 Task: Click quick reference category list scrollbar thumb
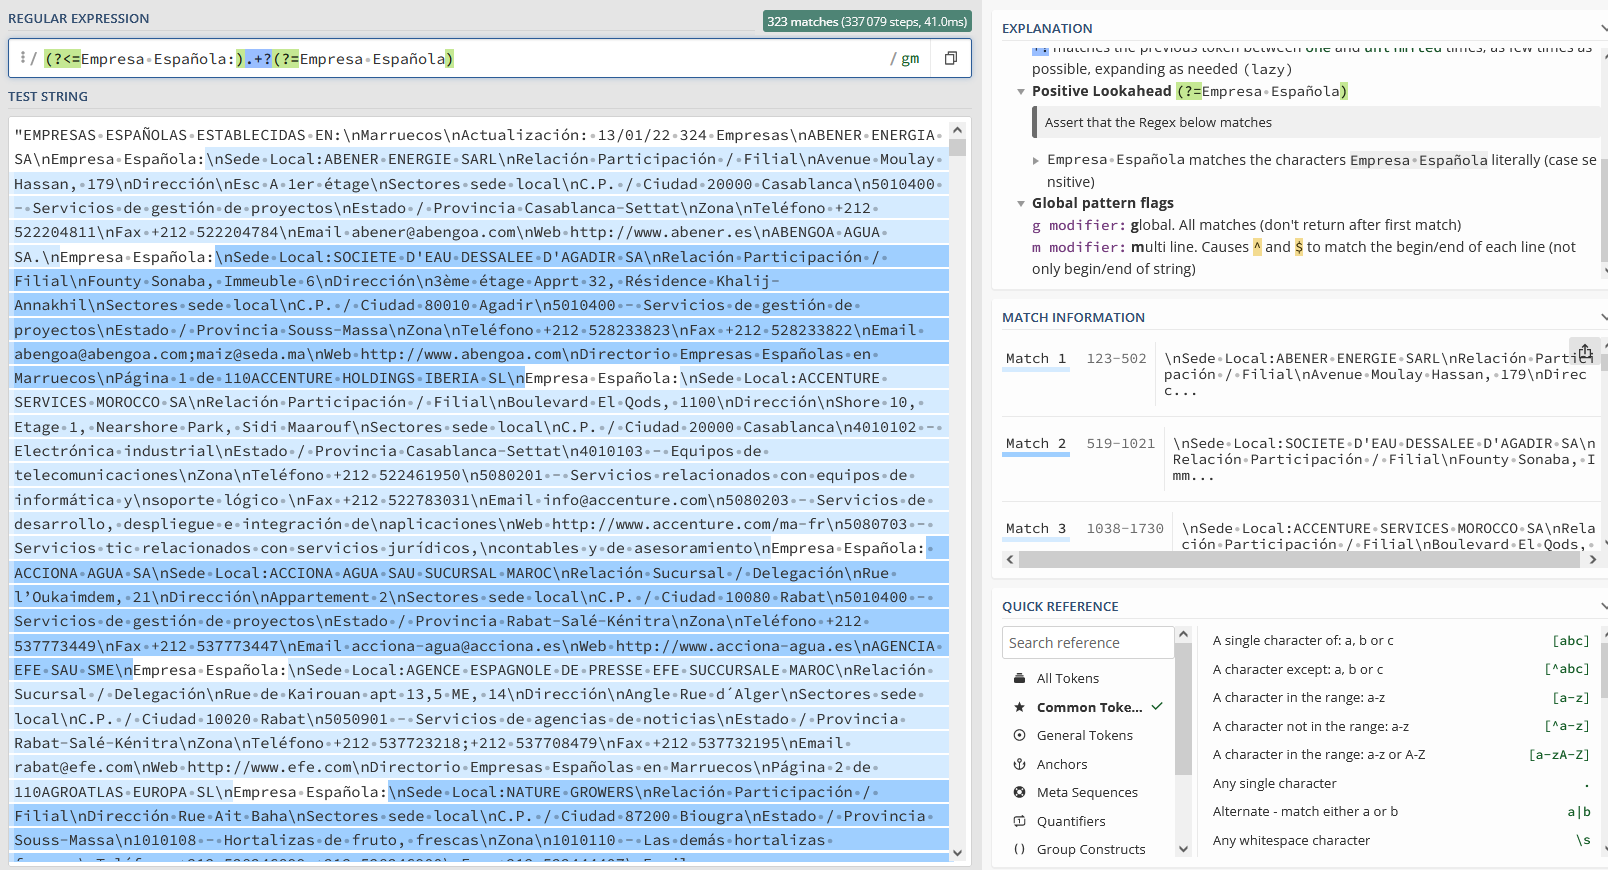tap(1183, 710)
